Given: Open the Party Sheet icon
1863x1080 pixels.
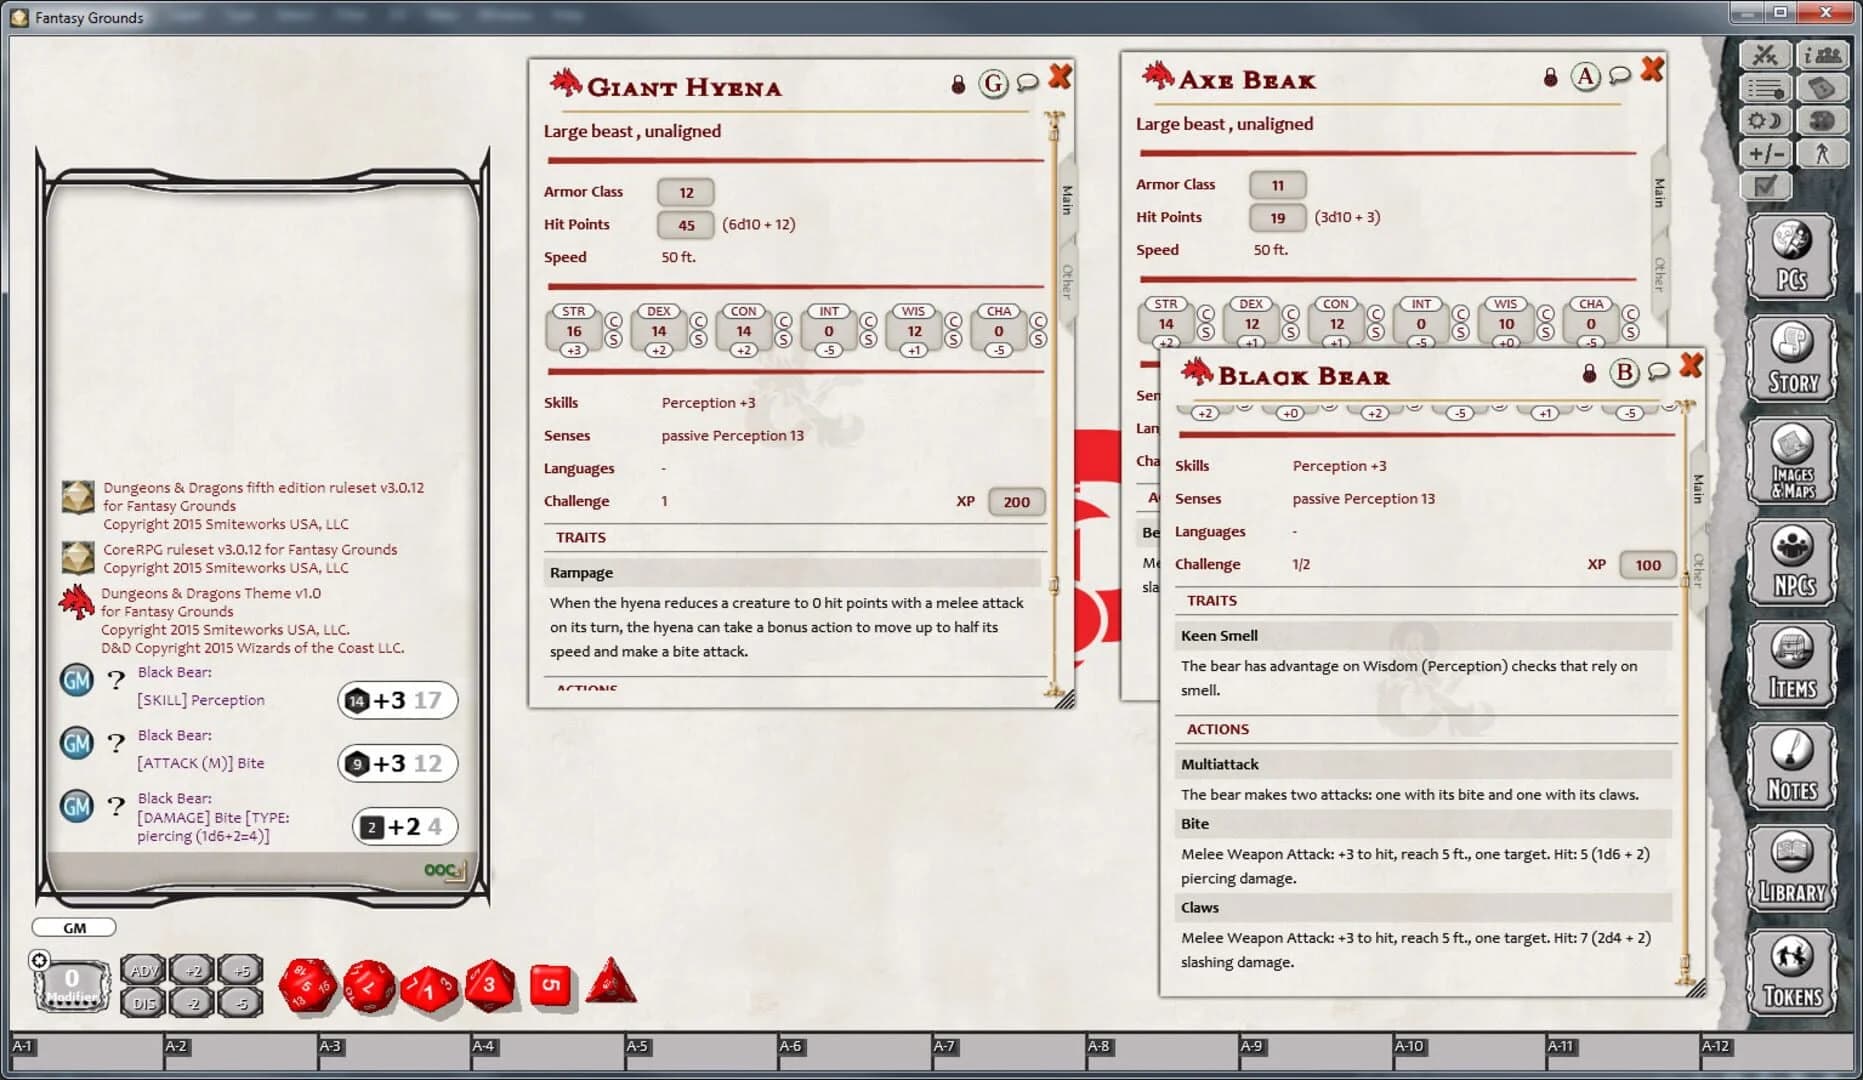Looking at the screenshot, I should [1822, 54].
